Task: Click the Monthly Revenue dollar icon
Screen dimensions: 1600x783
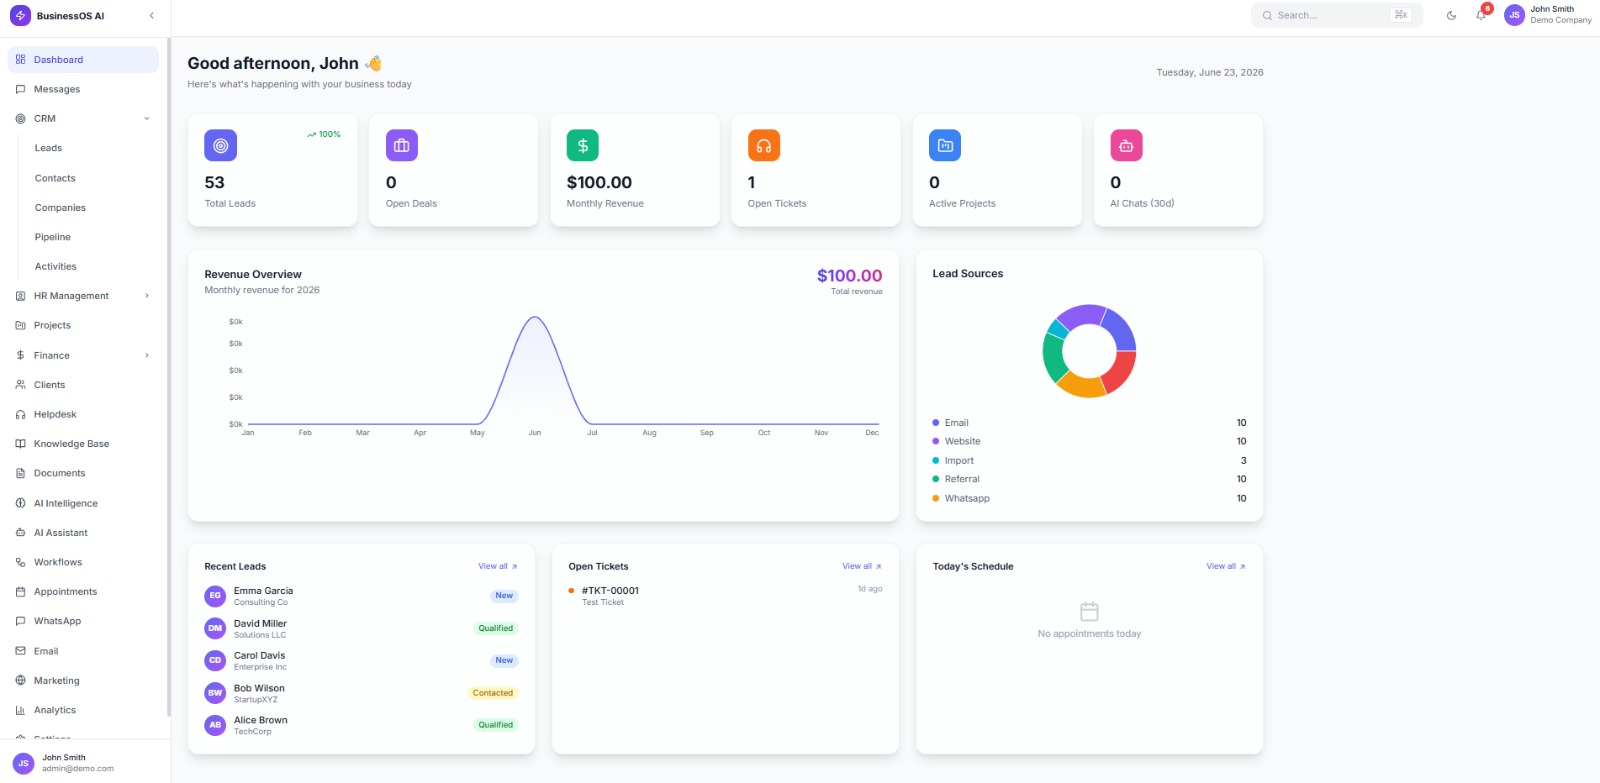Action: 583,145
